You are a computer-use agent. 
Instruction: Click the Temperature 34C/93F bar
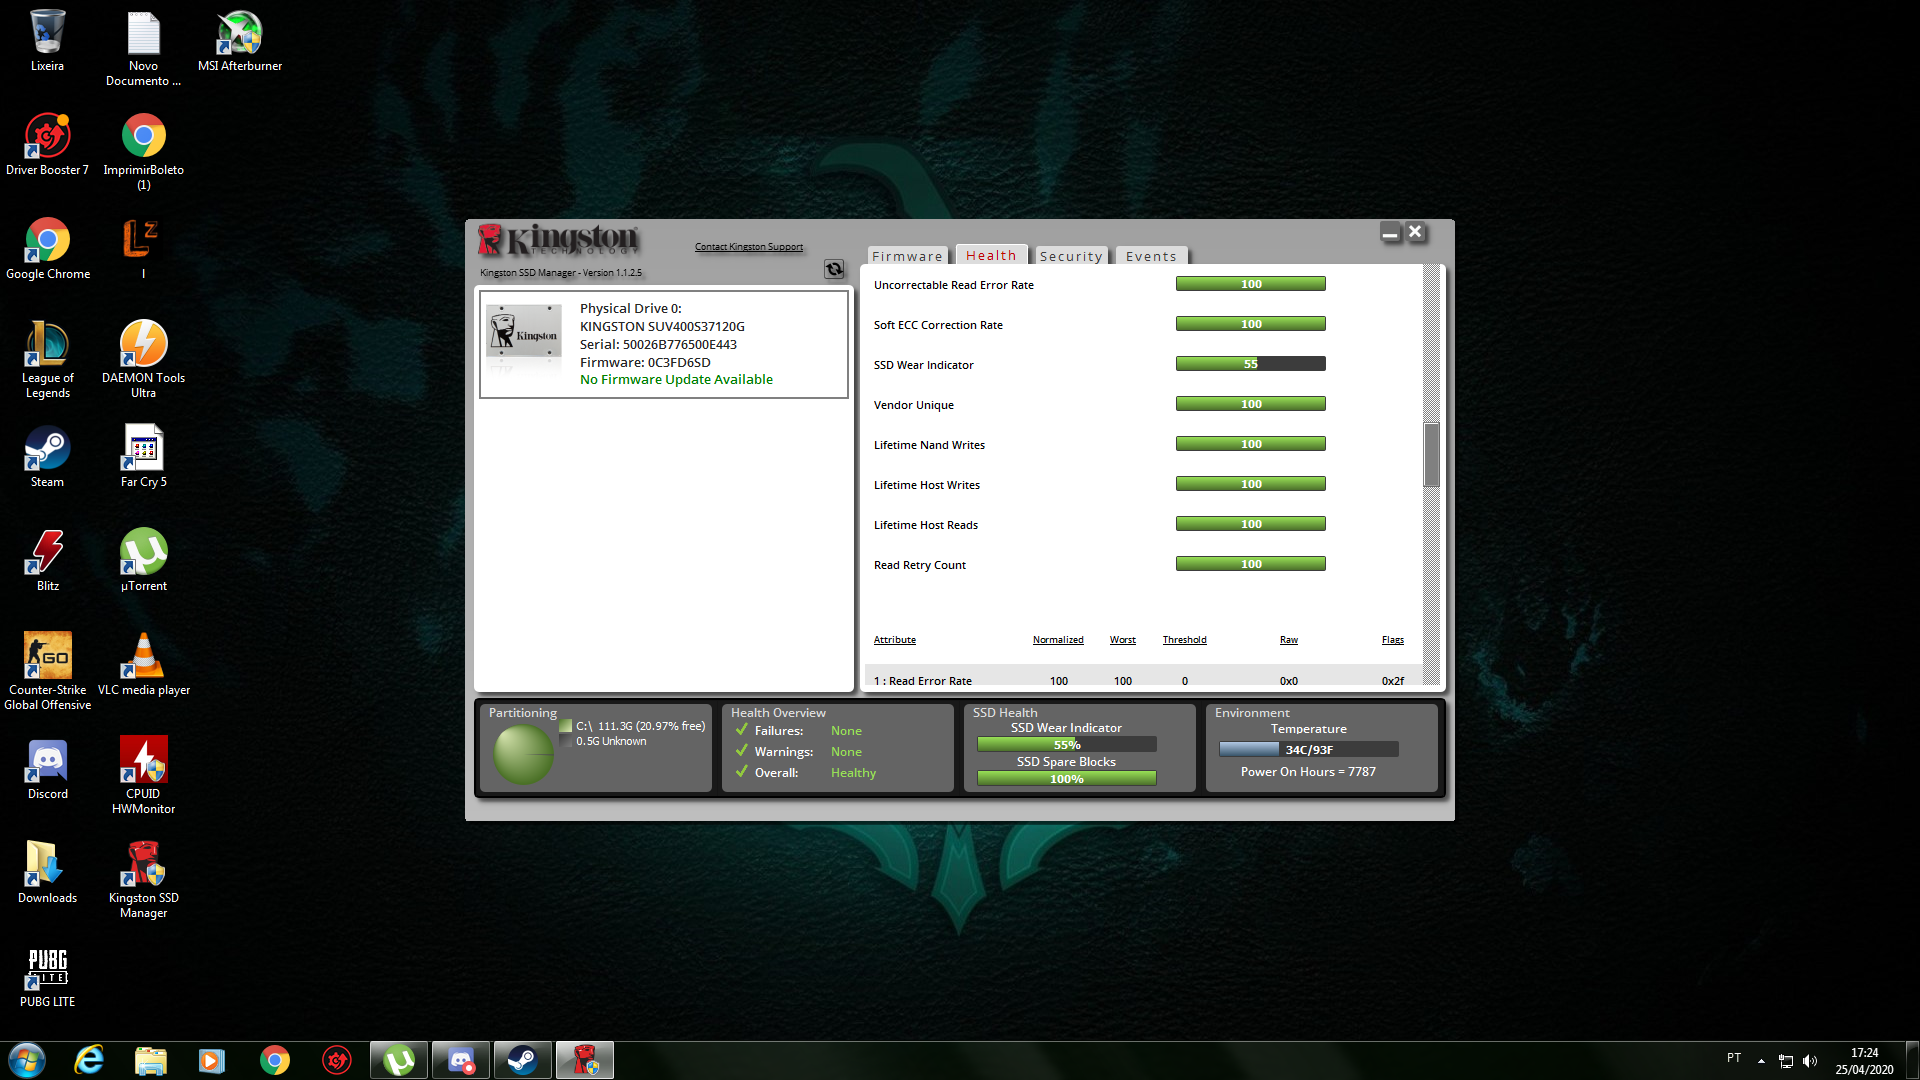point(1309,749)
